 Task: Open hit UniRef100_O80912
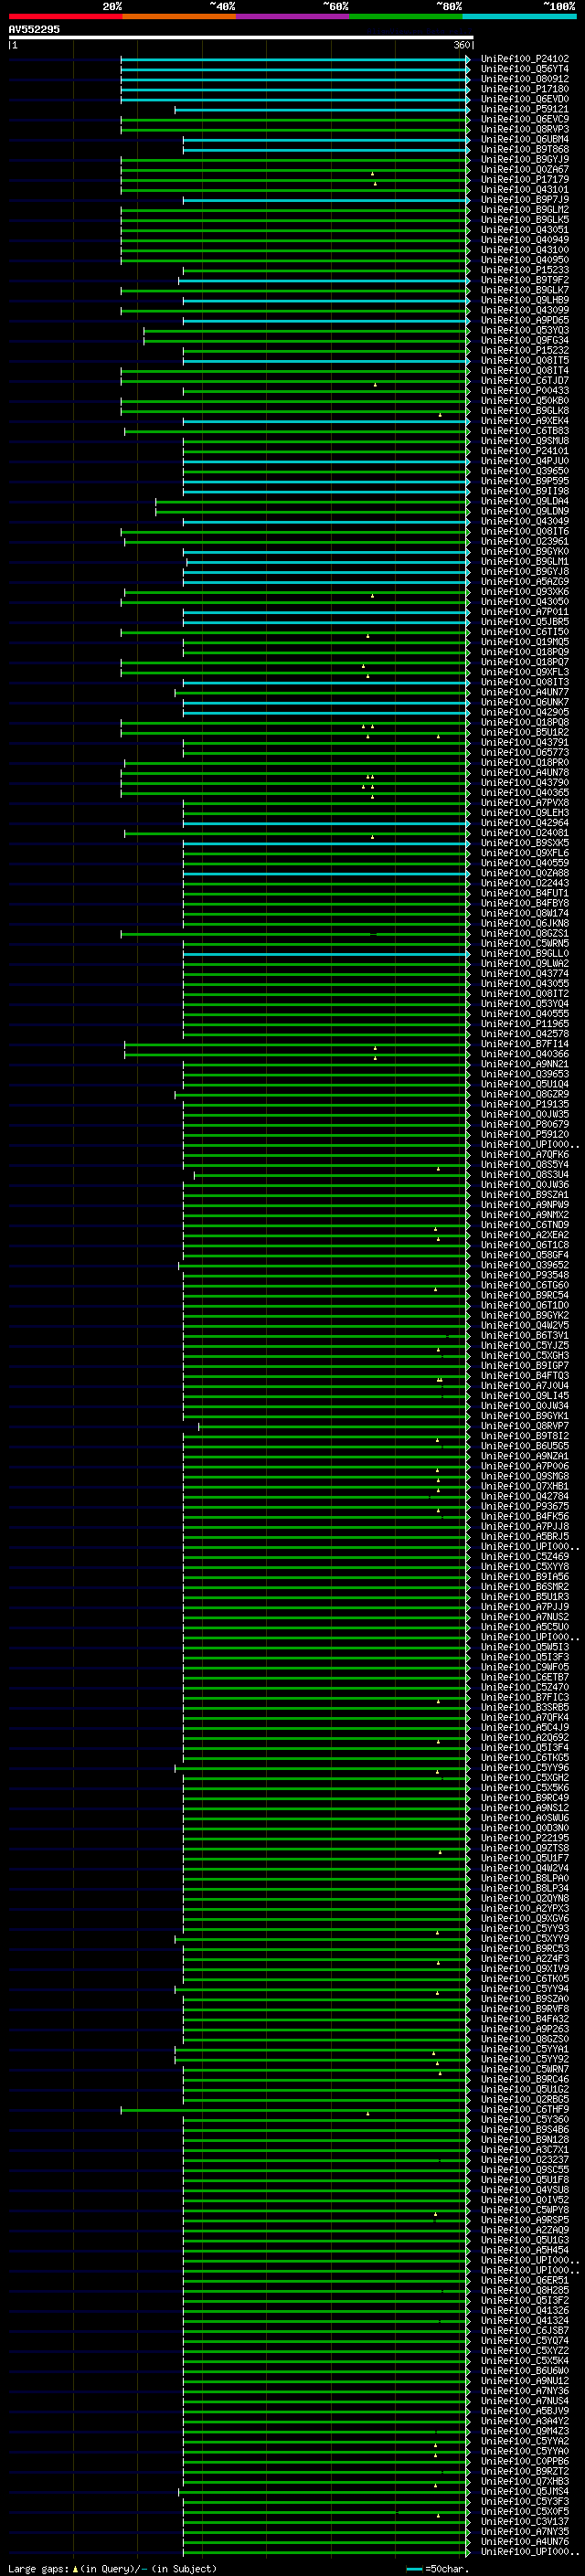pyautogui.click(x=524, y=79)
